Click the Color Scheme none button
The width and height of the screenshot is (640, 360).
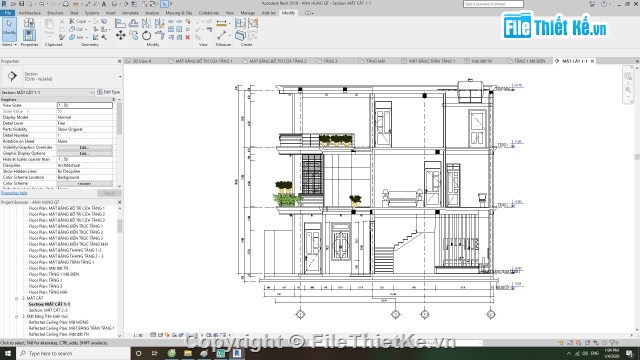click(x=84, y=184)
